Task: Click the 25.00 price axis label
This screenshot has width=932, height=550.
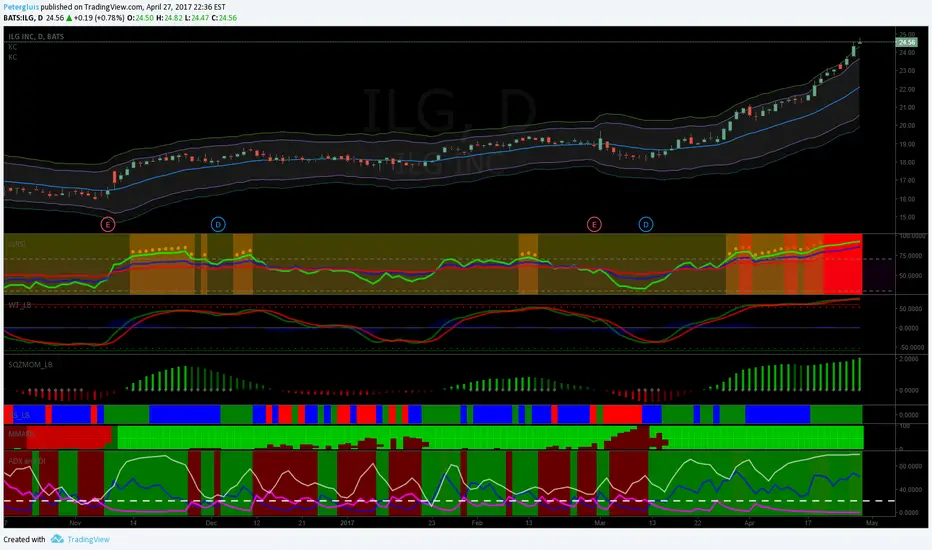Action: point(907,34)
